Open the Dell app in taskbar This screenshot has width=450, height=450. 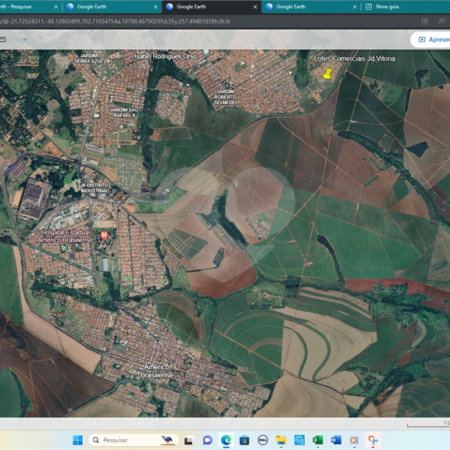coord(263,440)
